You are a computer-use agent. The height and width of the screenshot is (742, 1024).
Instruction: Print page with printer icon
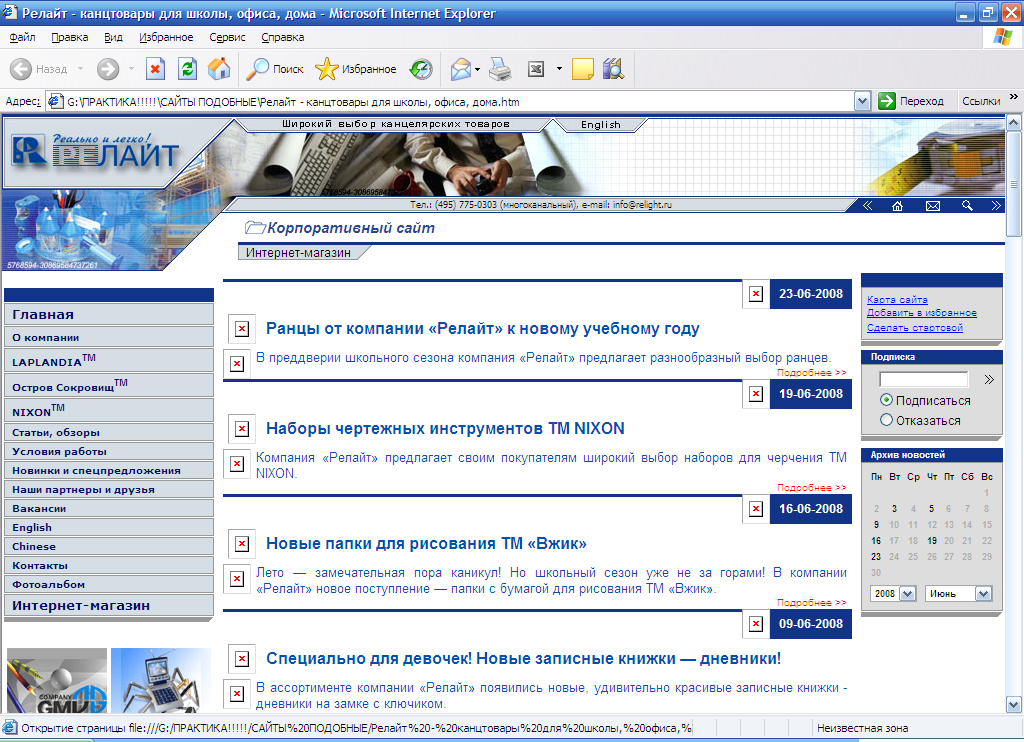pyautogui.click(x=500, y=69)
